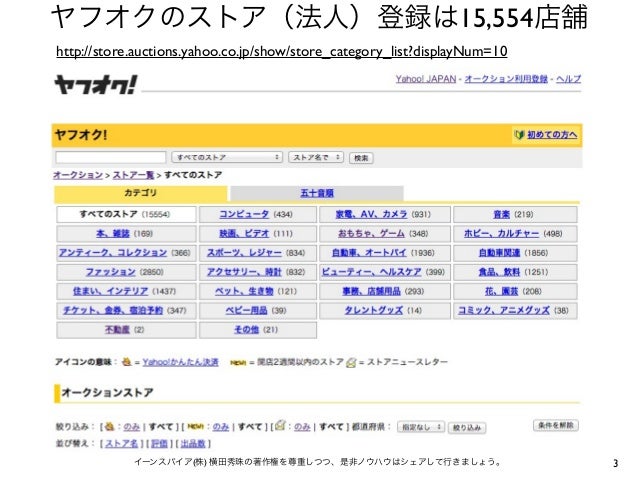Open the 音楽 category
This screenshot has height=479, width=638.
(501, 214)
